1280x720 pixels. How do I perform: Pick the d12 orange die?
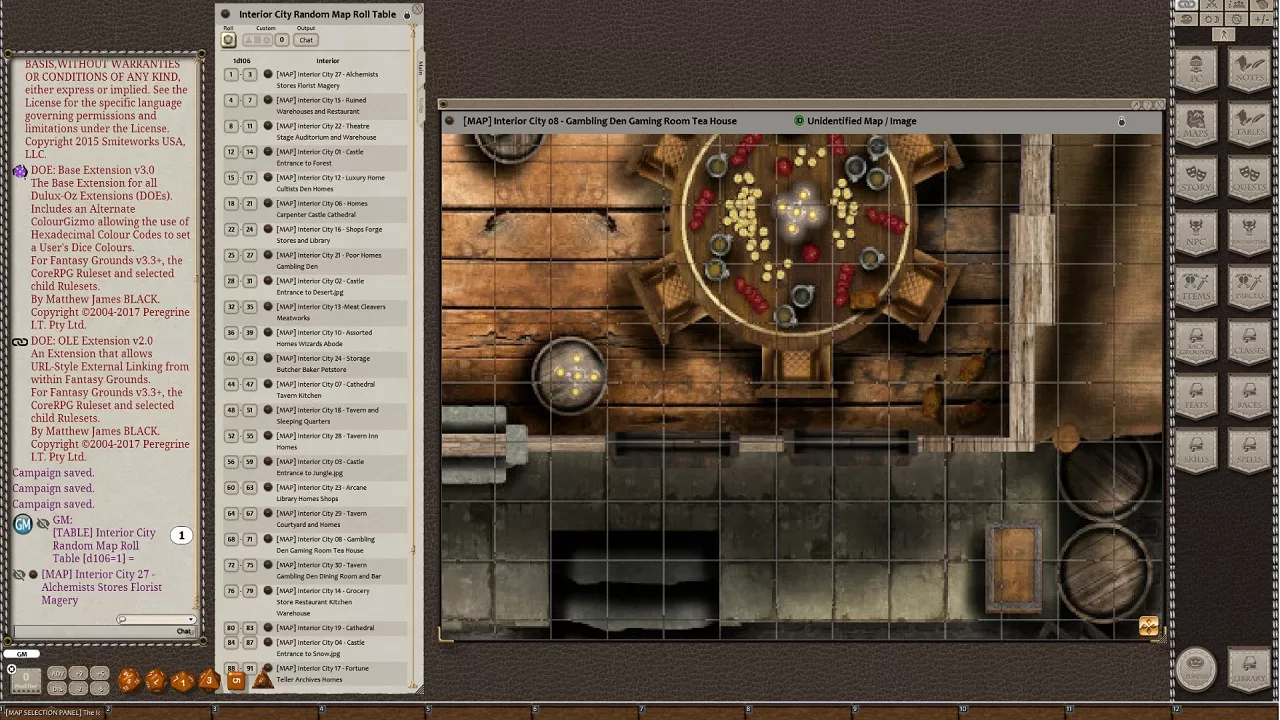[x=155, y=680]
